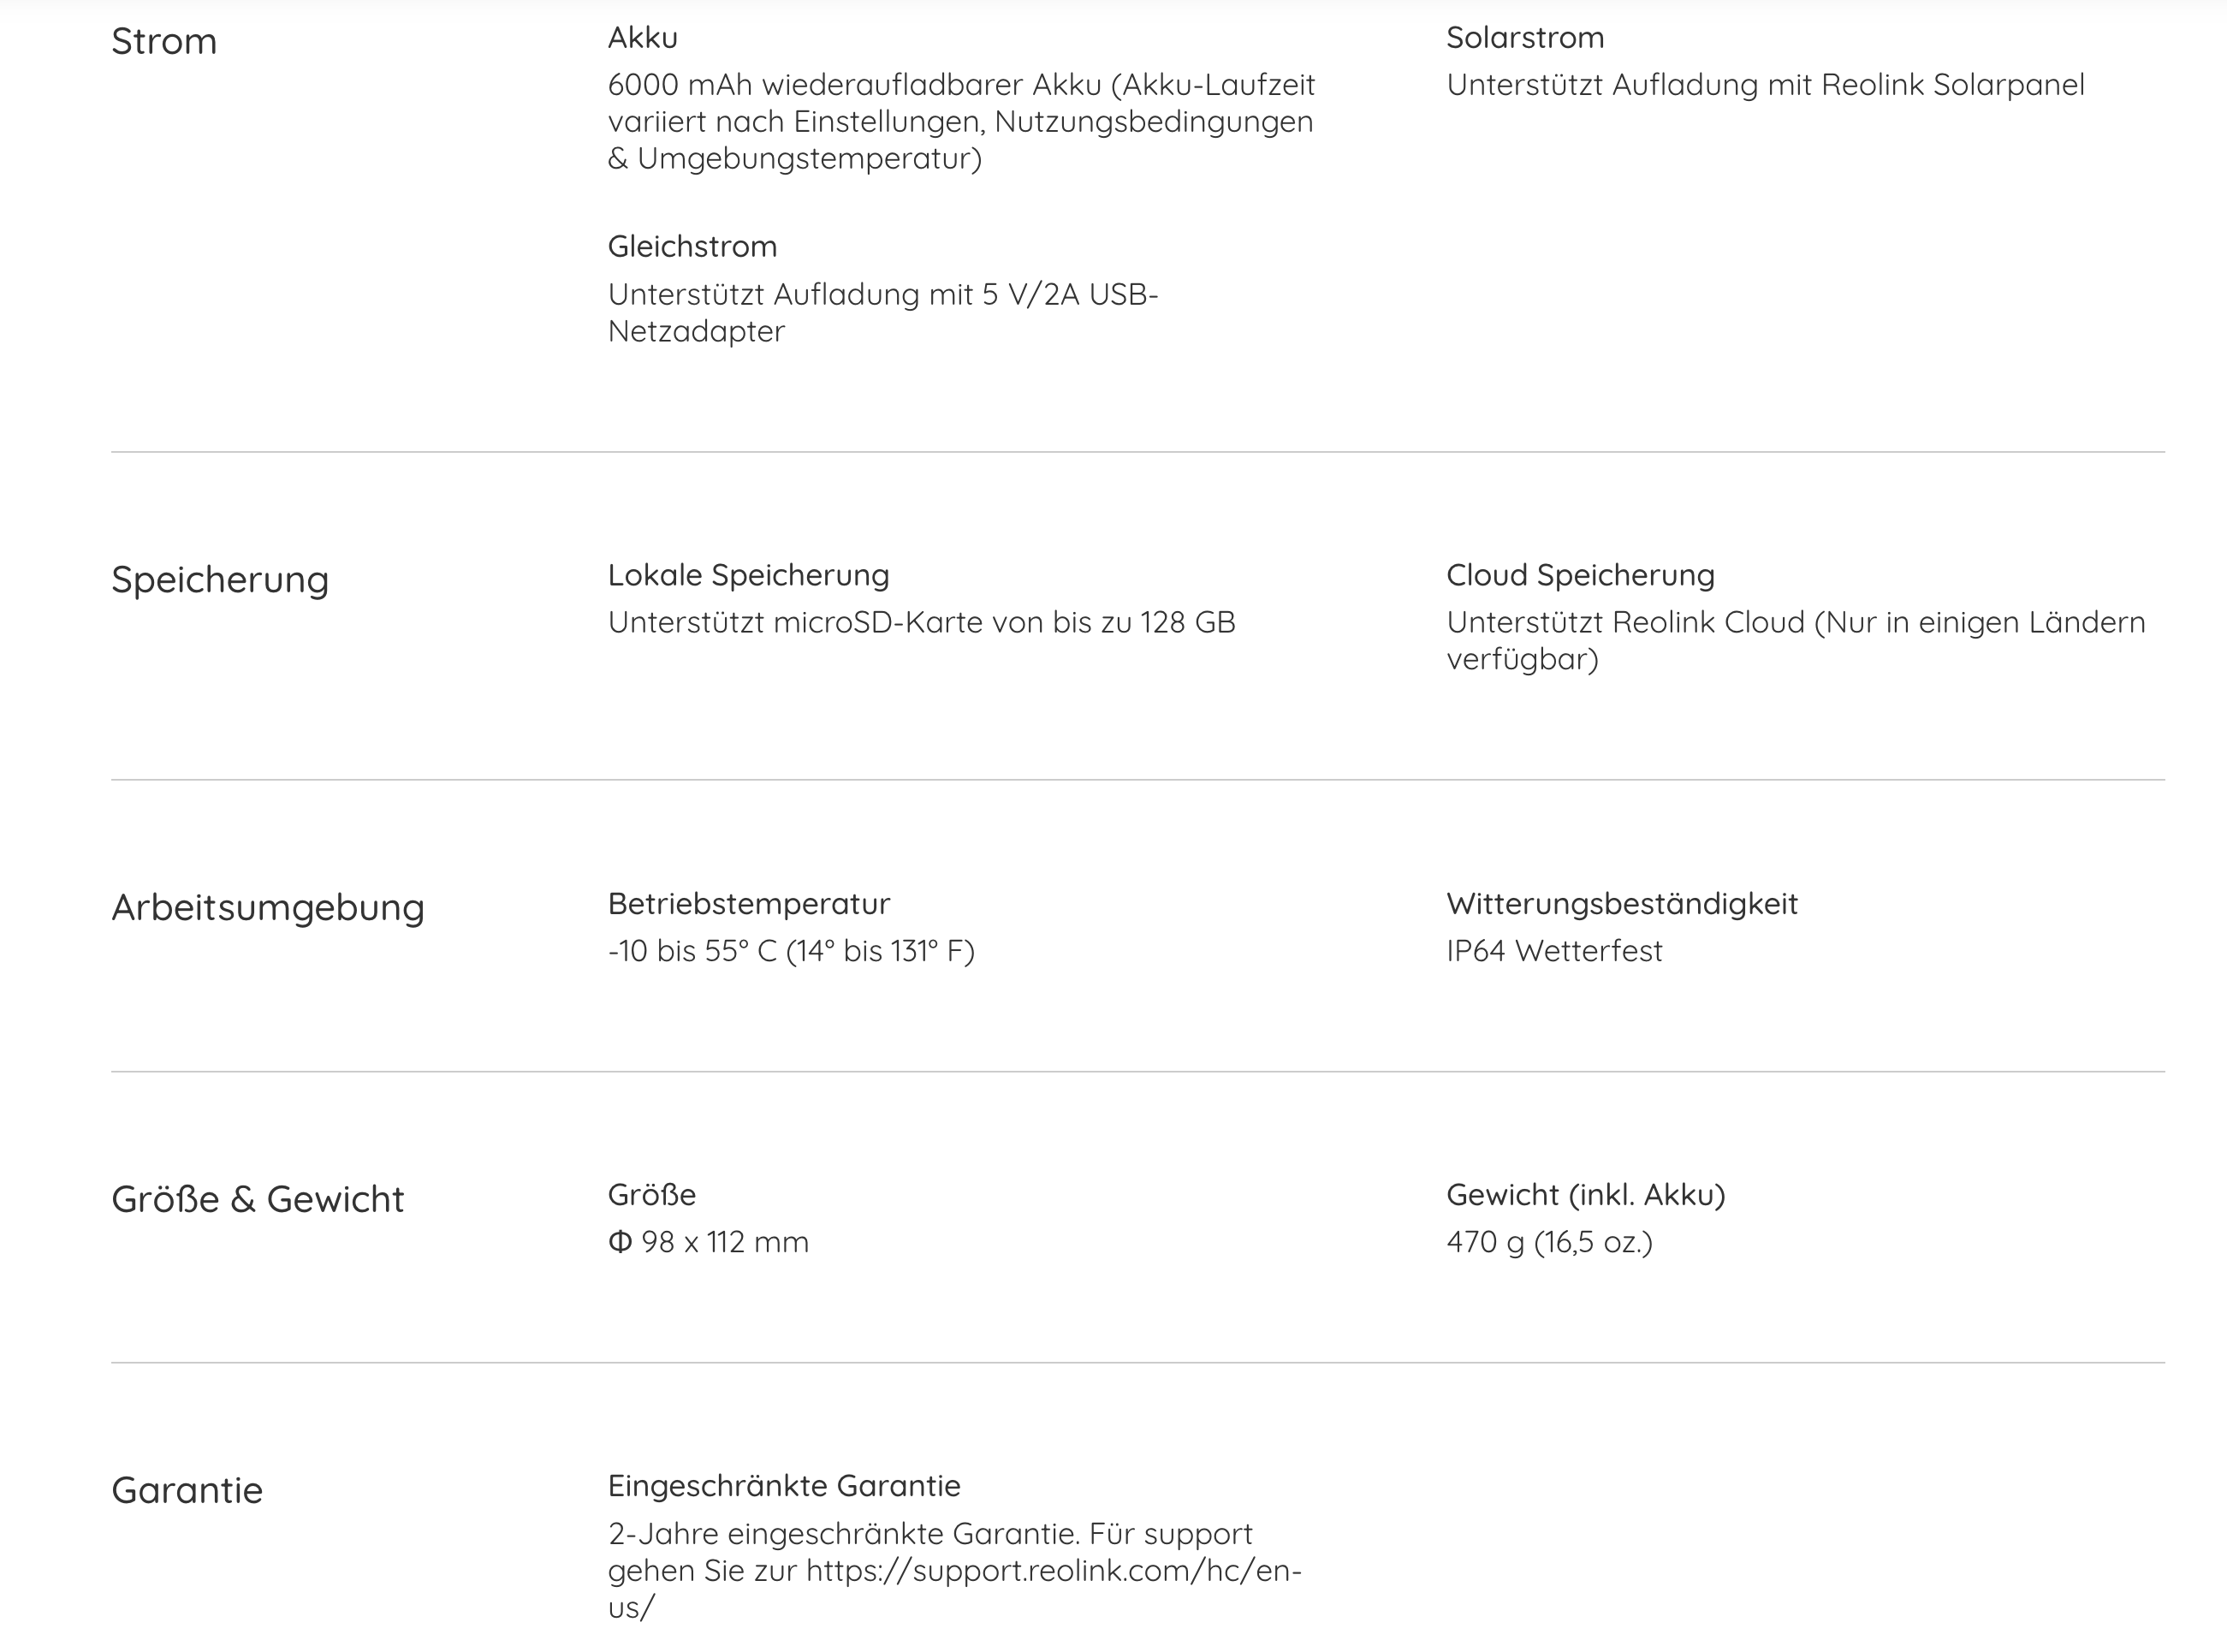Click the Eingeschränkte Garantie label
Screen dimensions: 2227x1652
point(784,1486)
